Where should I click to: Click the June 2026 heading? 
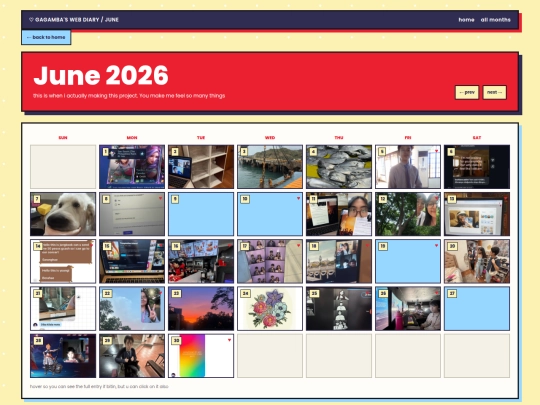pyautogui.click(x=101, y=75)
